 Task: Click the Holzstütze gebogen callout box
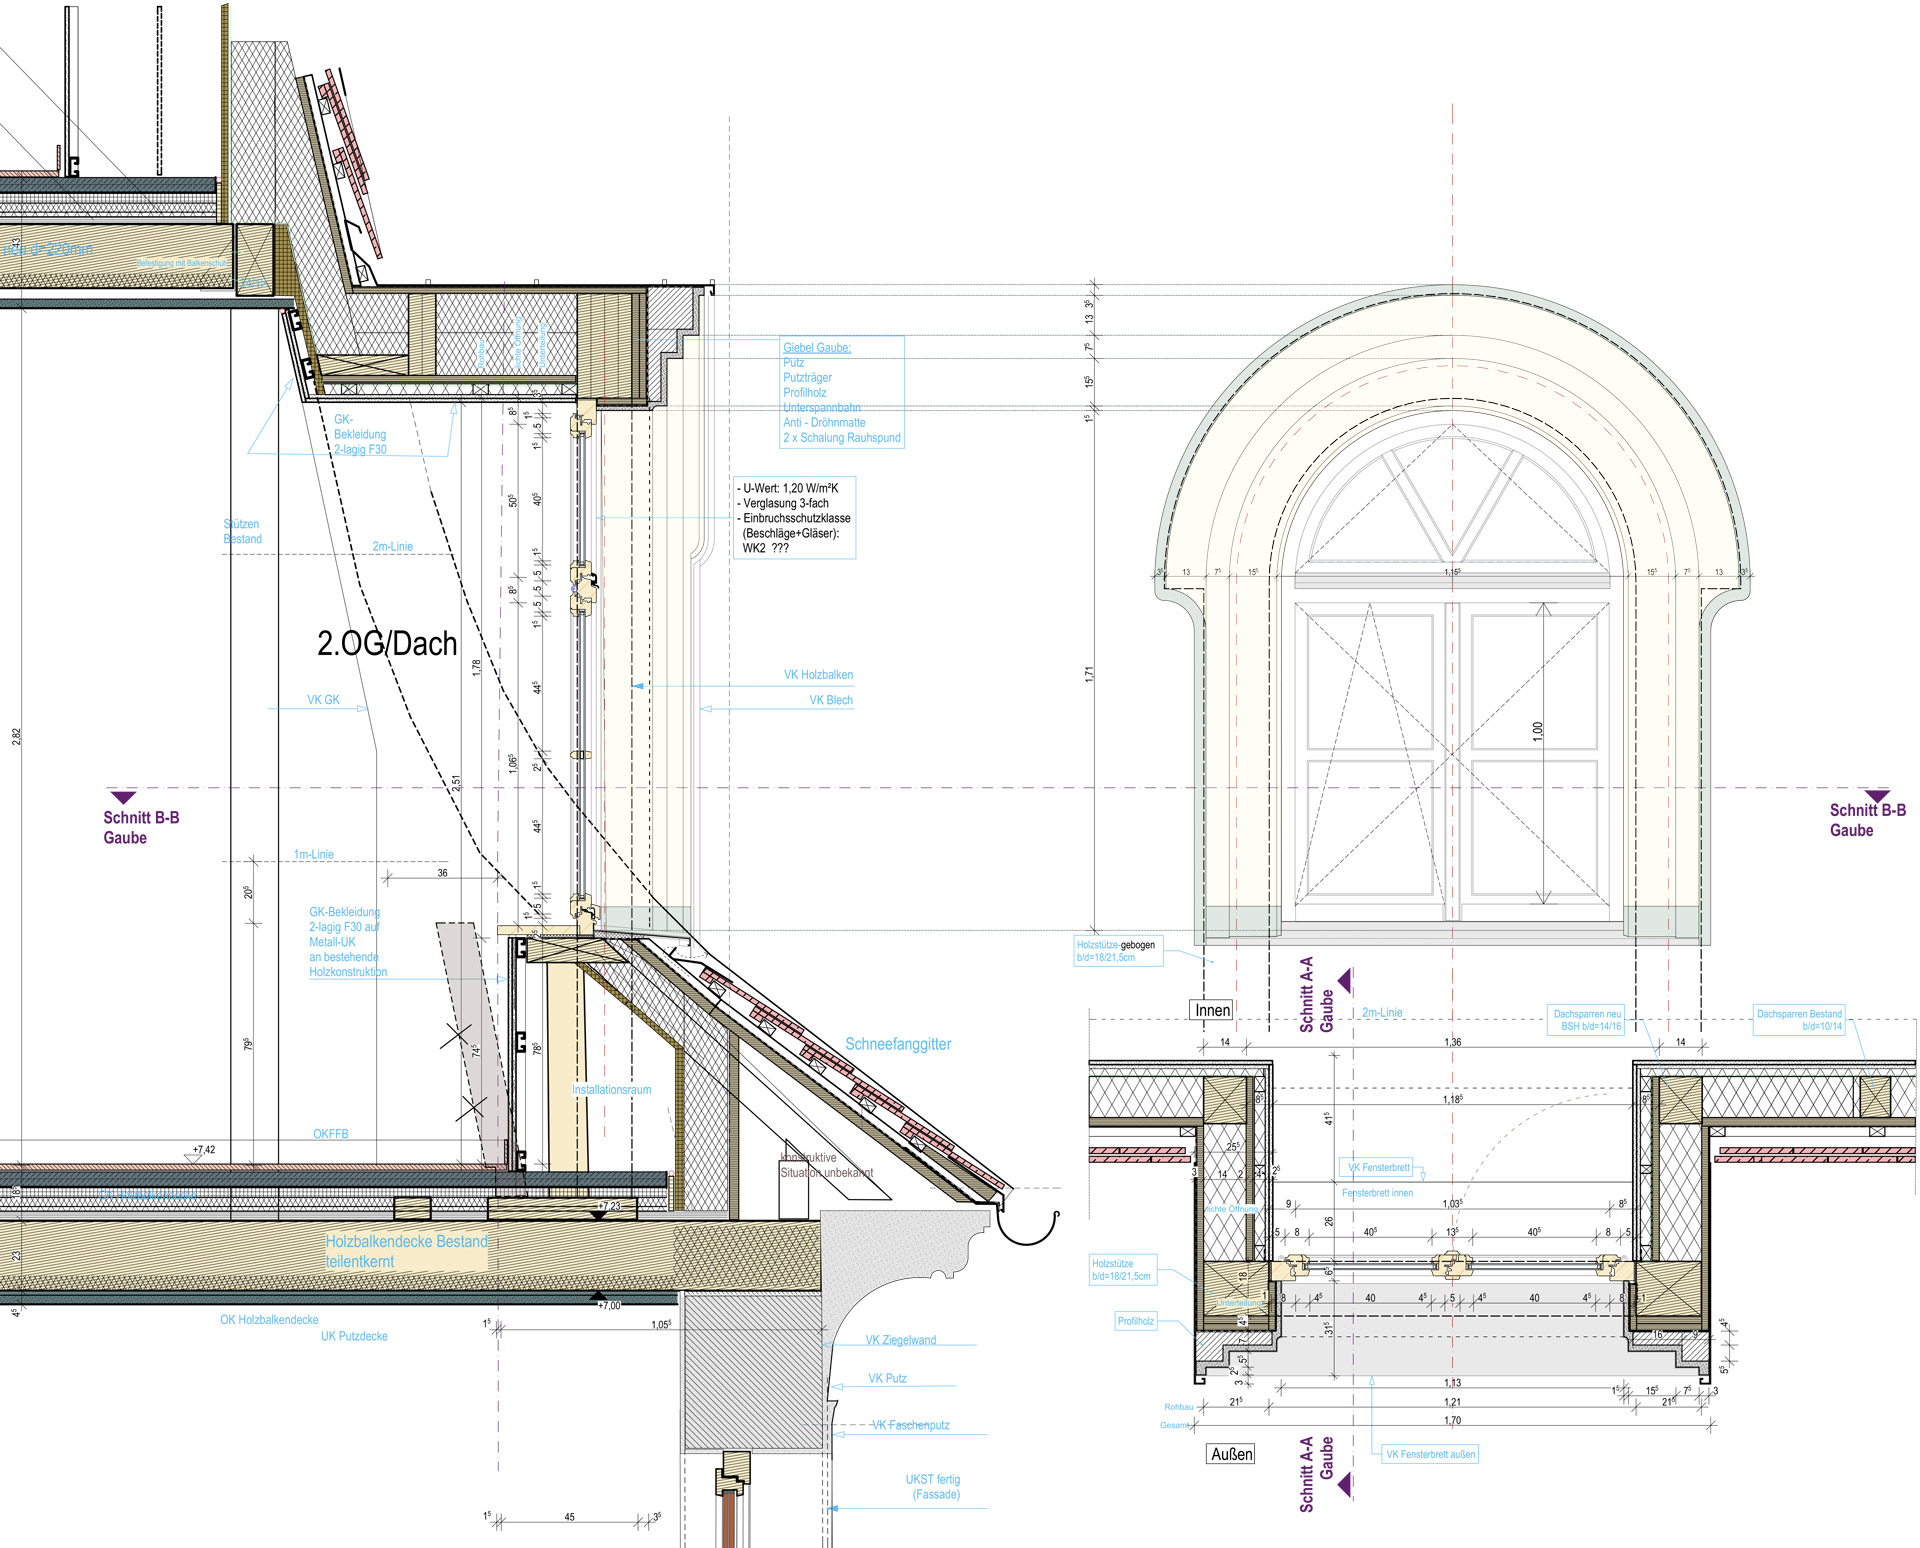(1119, 951)
